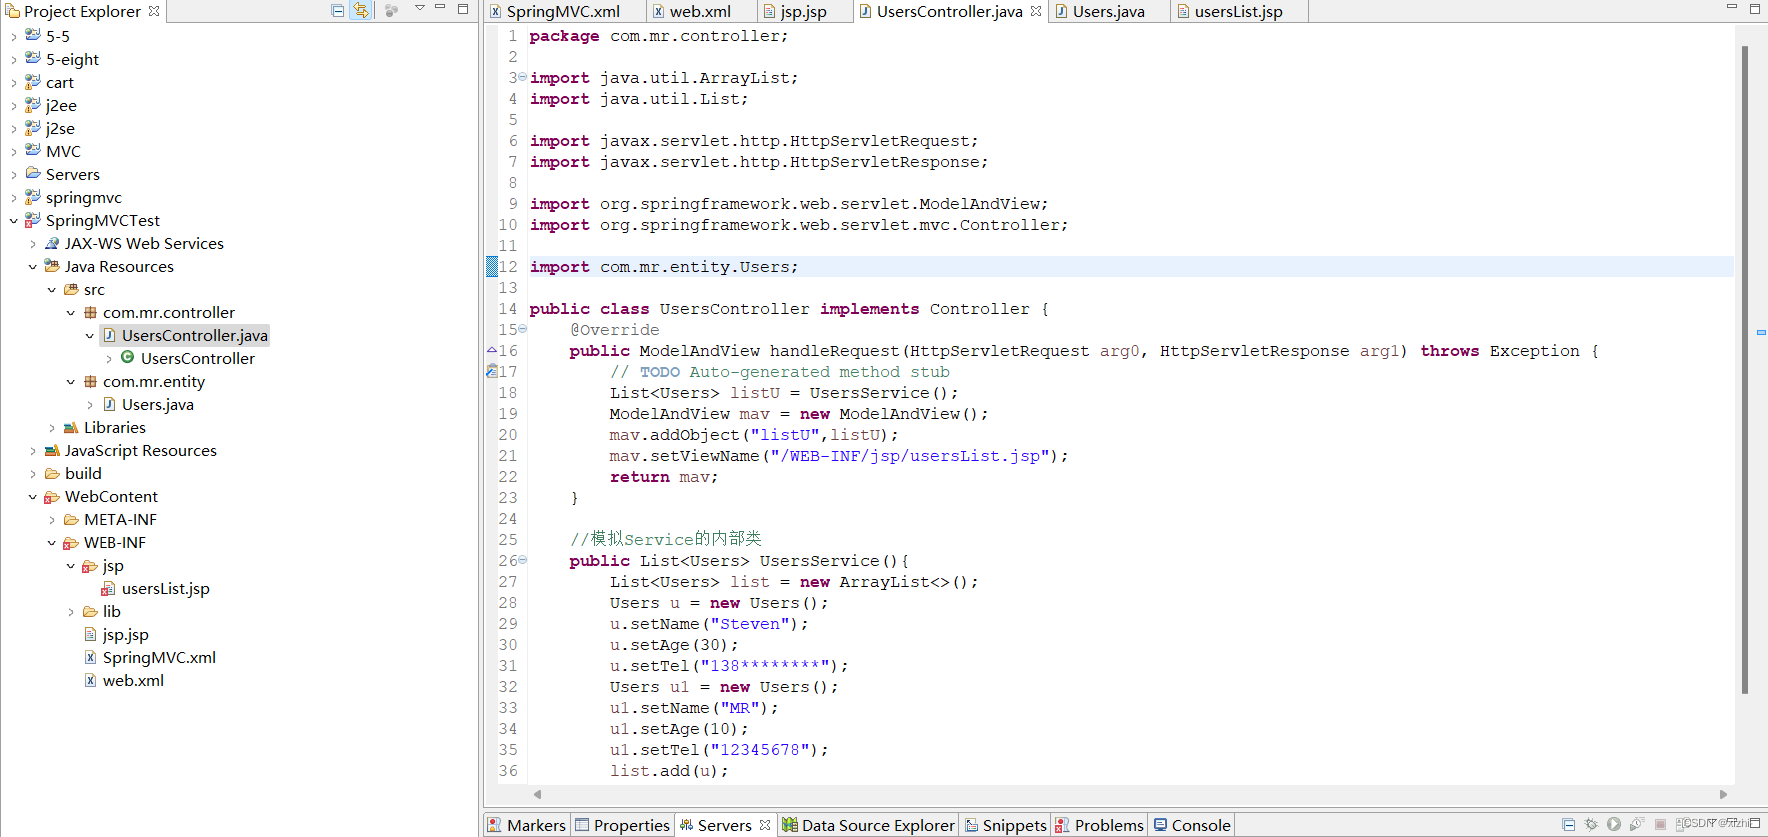
Task: Collapse the Java Resources node
Action: point(32,267)
